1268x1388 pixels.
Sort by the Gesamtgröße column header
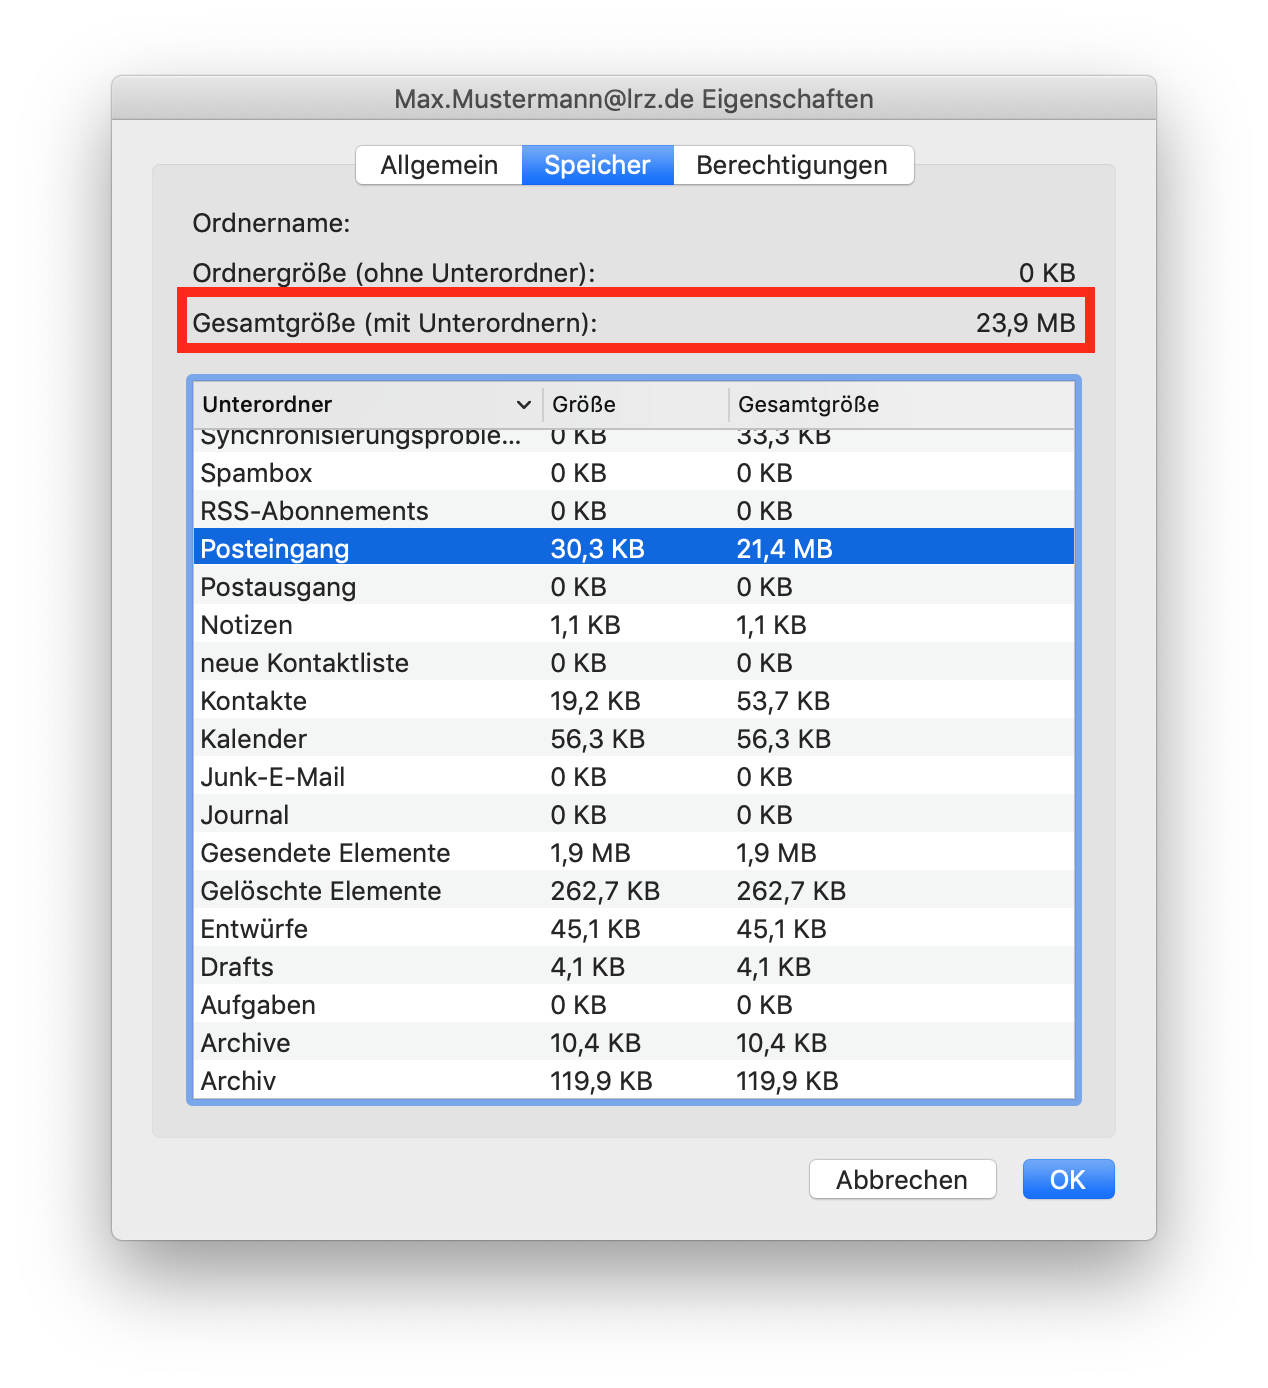click(808, 405)
